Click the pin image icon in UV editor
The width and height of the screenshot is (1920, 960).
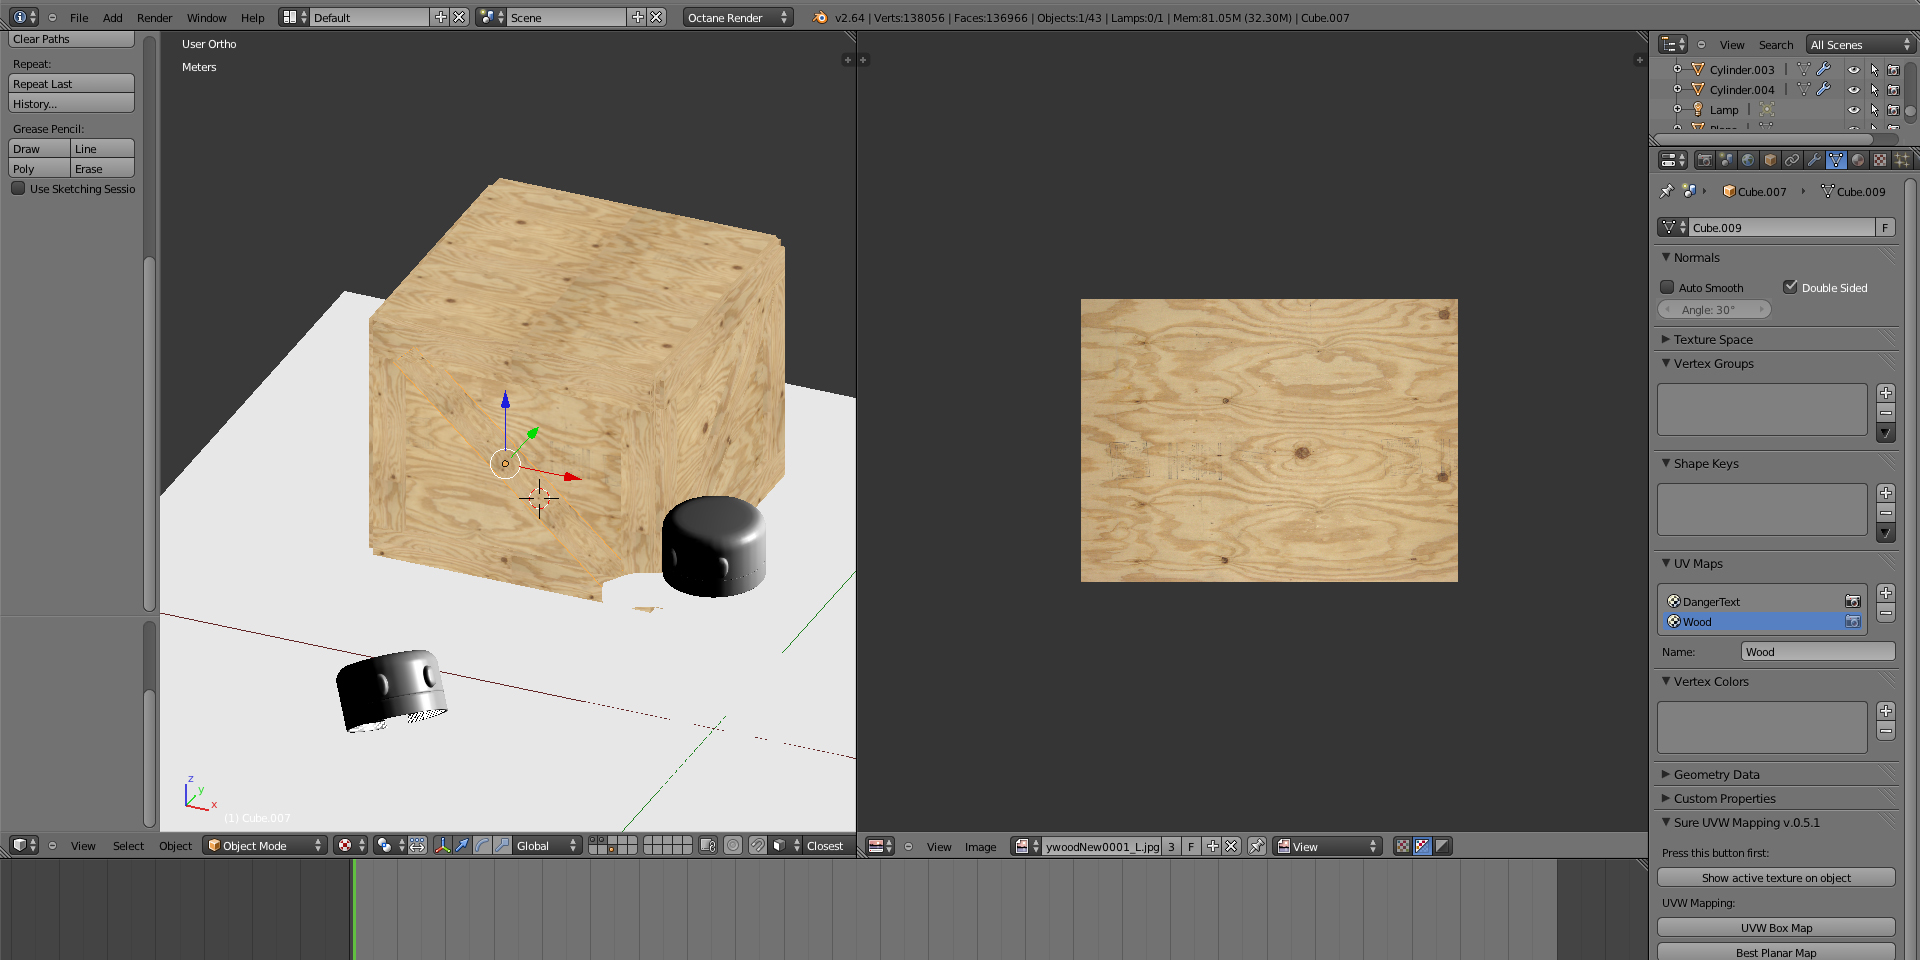click(x=1257, y=846)
